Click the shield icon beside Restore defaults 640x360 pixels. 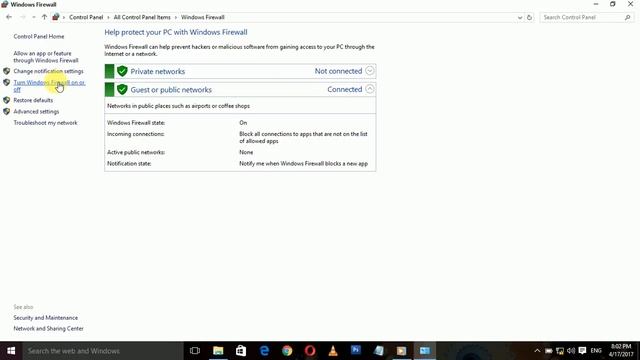[7, 100]
